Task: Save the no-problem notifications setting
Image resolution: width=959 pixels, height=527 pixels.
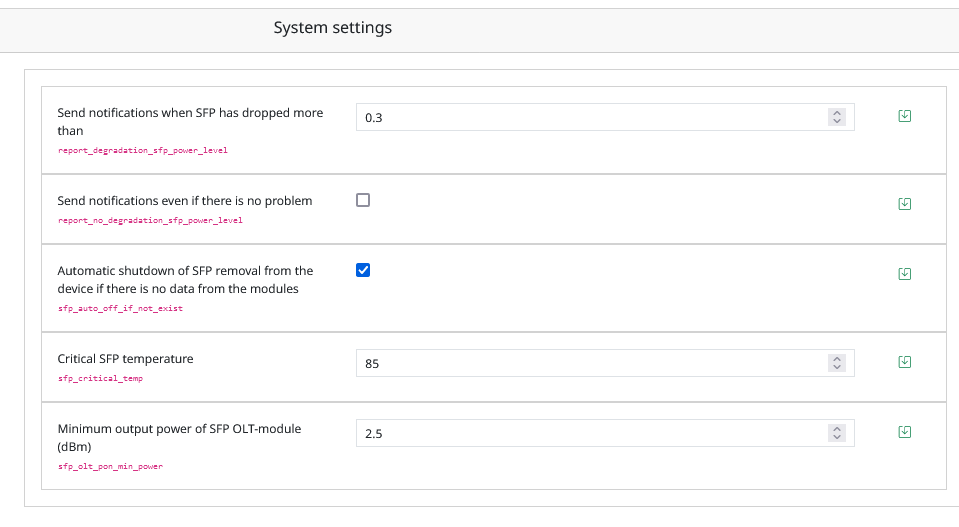Action: click(905, 204)
